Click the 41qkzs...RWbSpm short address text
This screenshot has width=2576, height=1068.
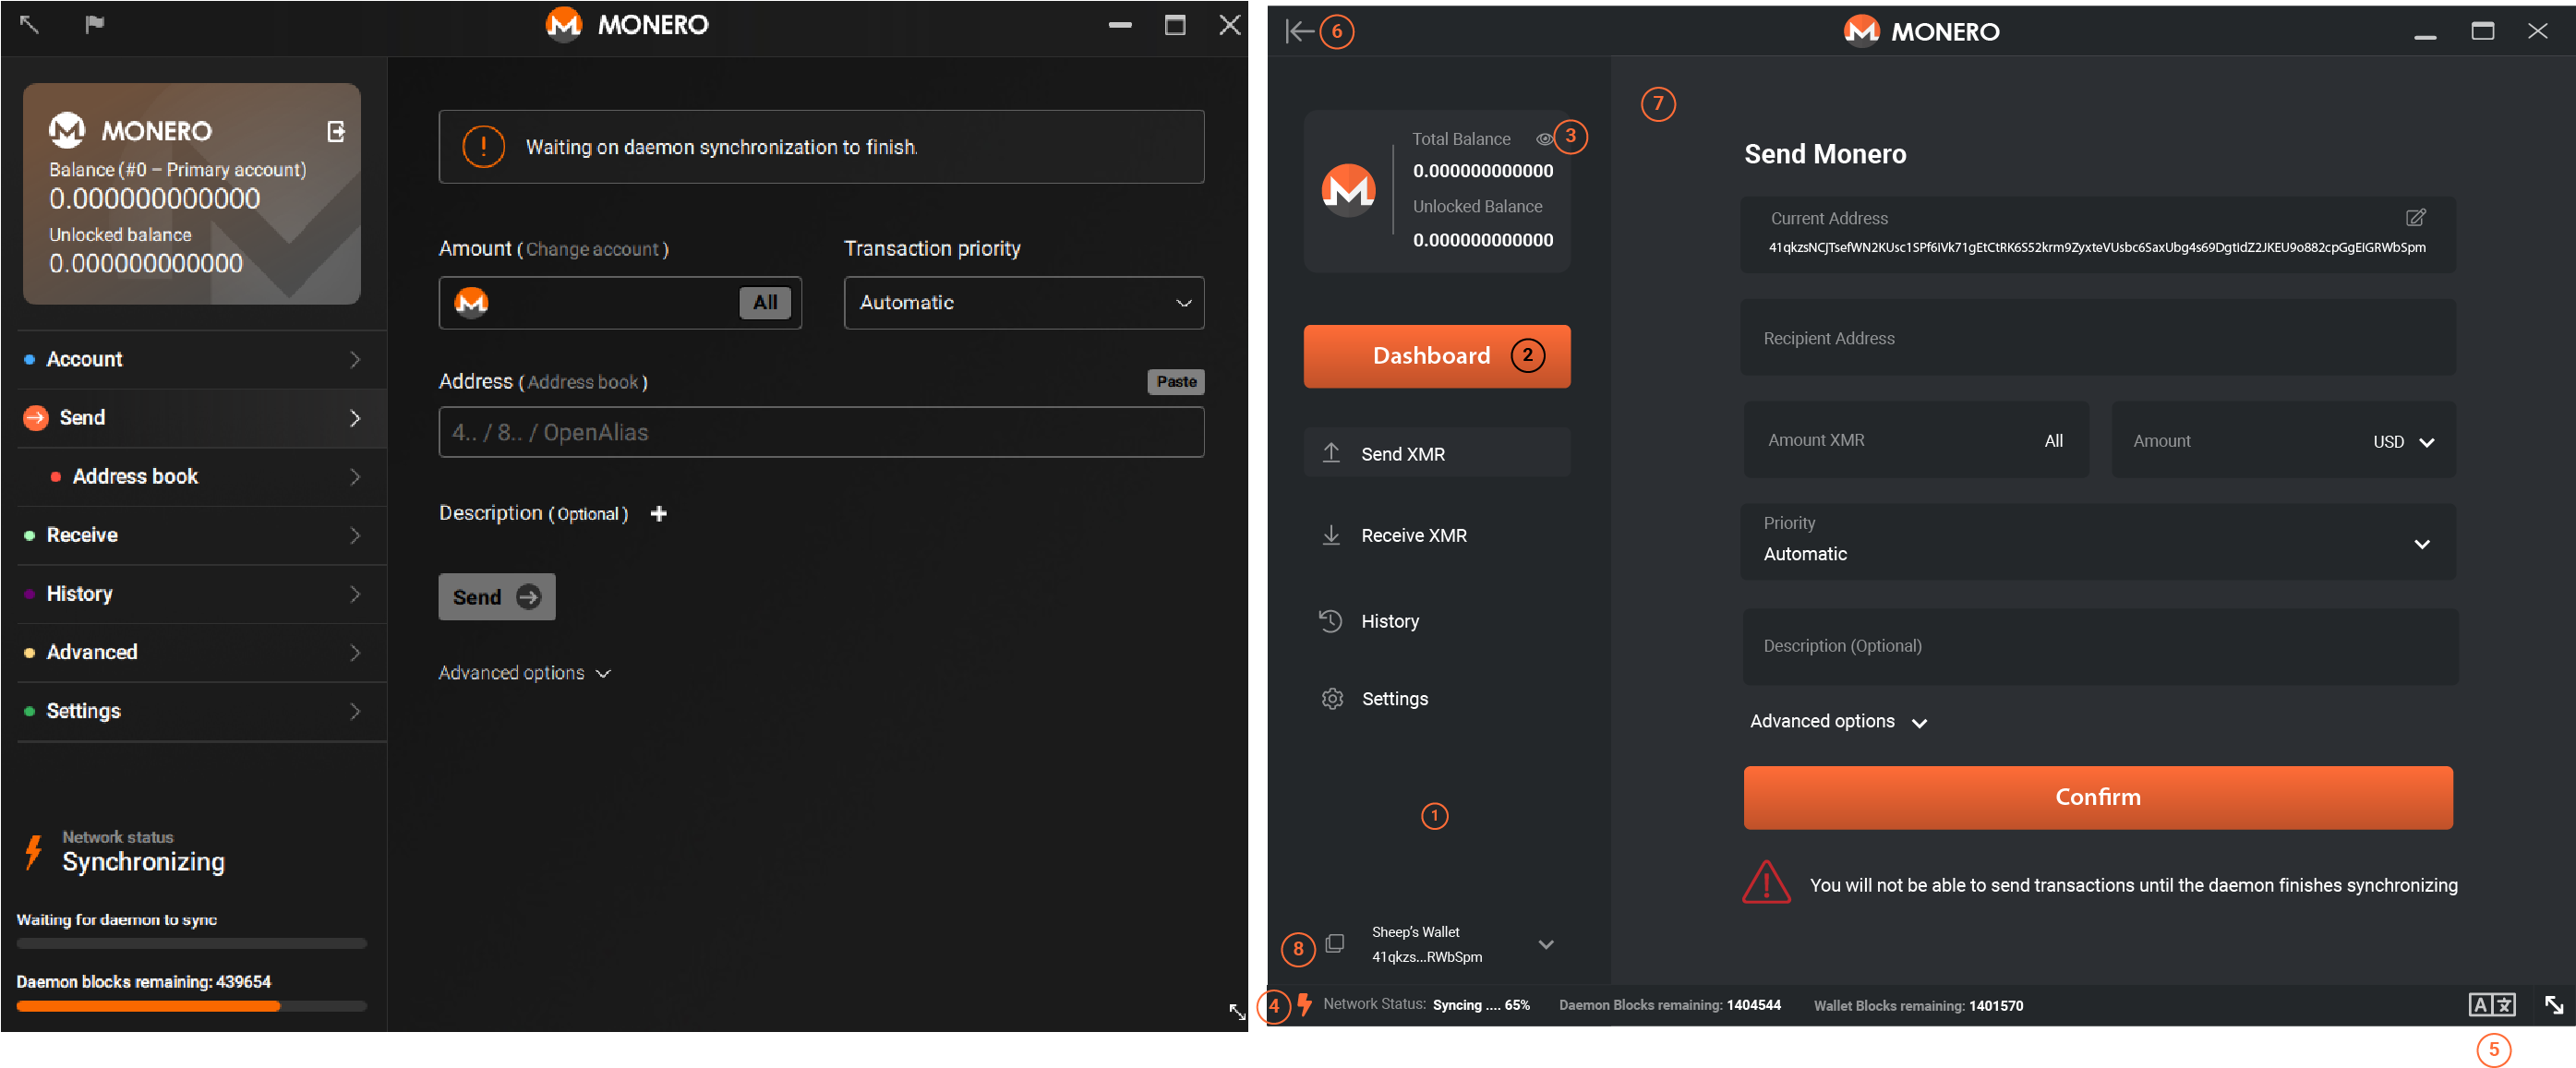1426,957
